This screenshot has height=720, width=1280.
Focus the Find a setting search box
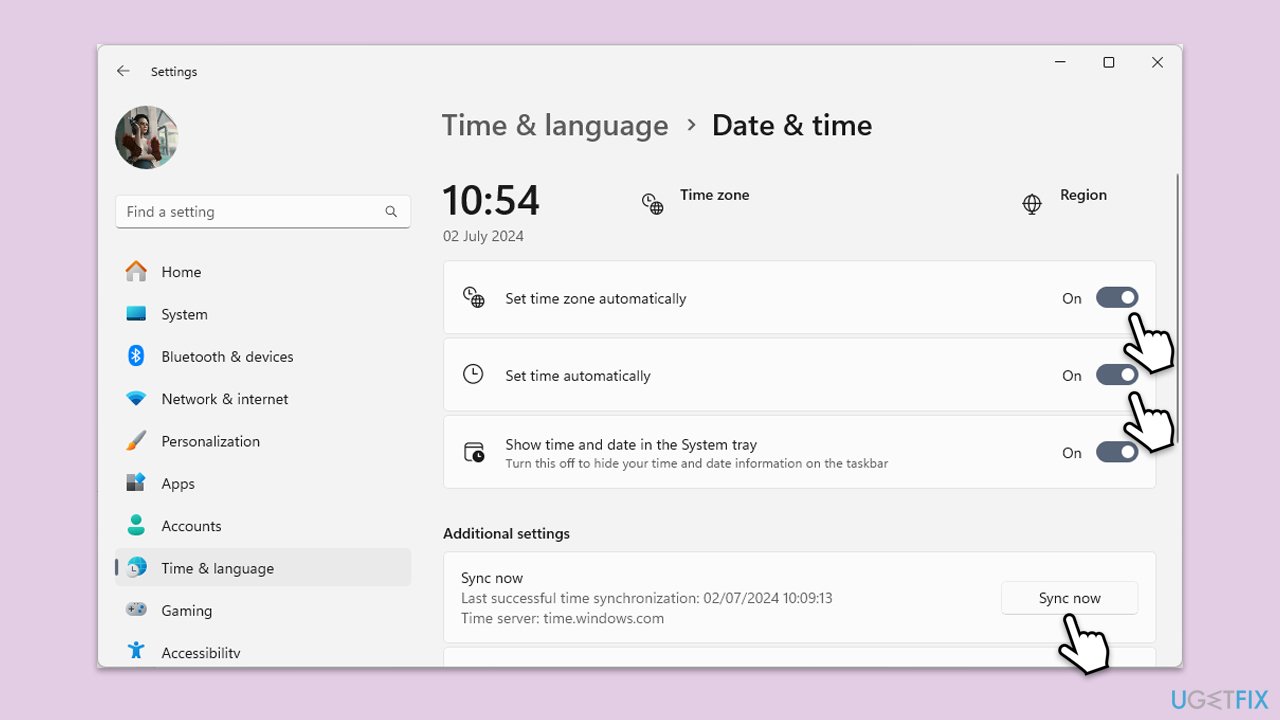coord(263,212)
